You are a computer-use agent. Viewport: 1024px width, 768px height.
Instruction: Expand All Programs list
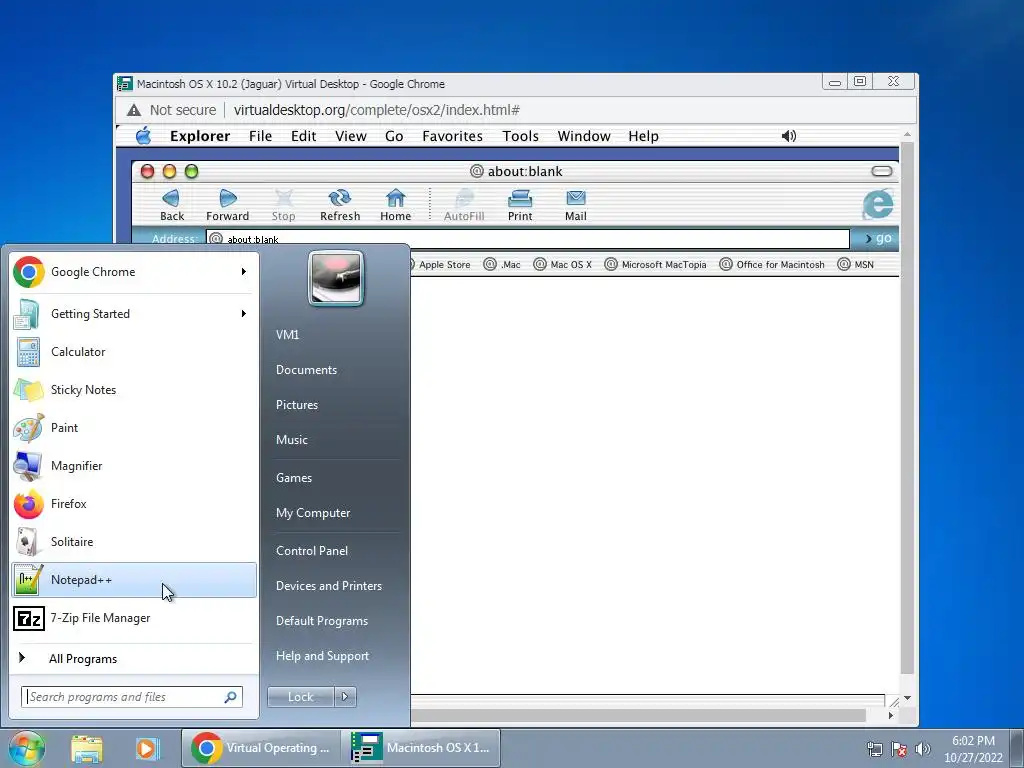(x=134, y=658)
